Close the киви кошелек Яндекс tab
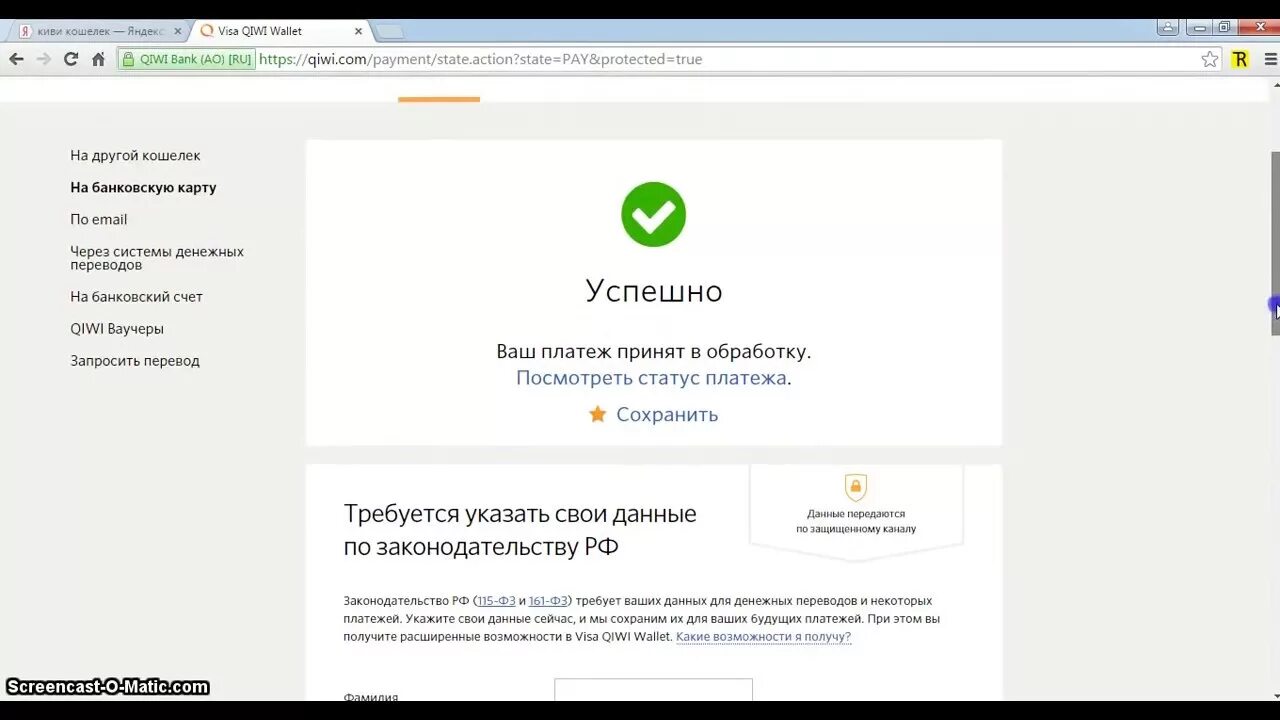 pyautogui.click(x=178, y=31)
